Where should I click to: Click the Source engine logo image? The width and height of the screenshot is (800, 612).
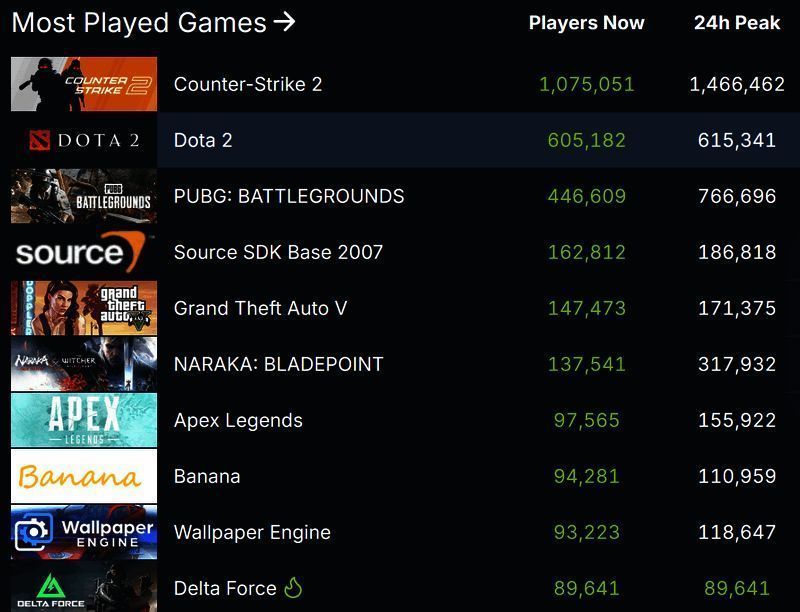pos(84,252)
